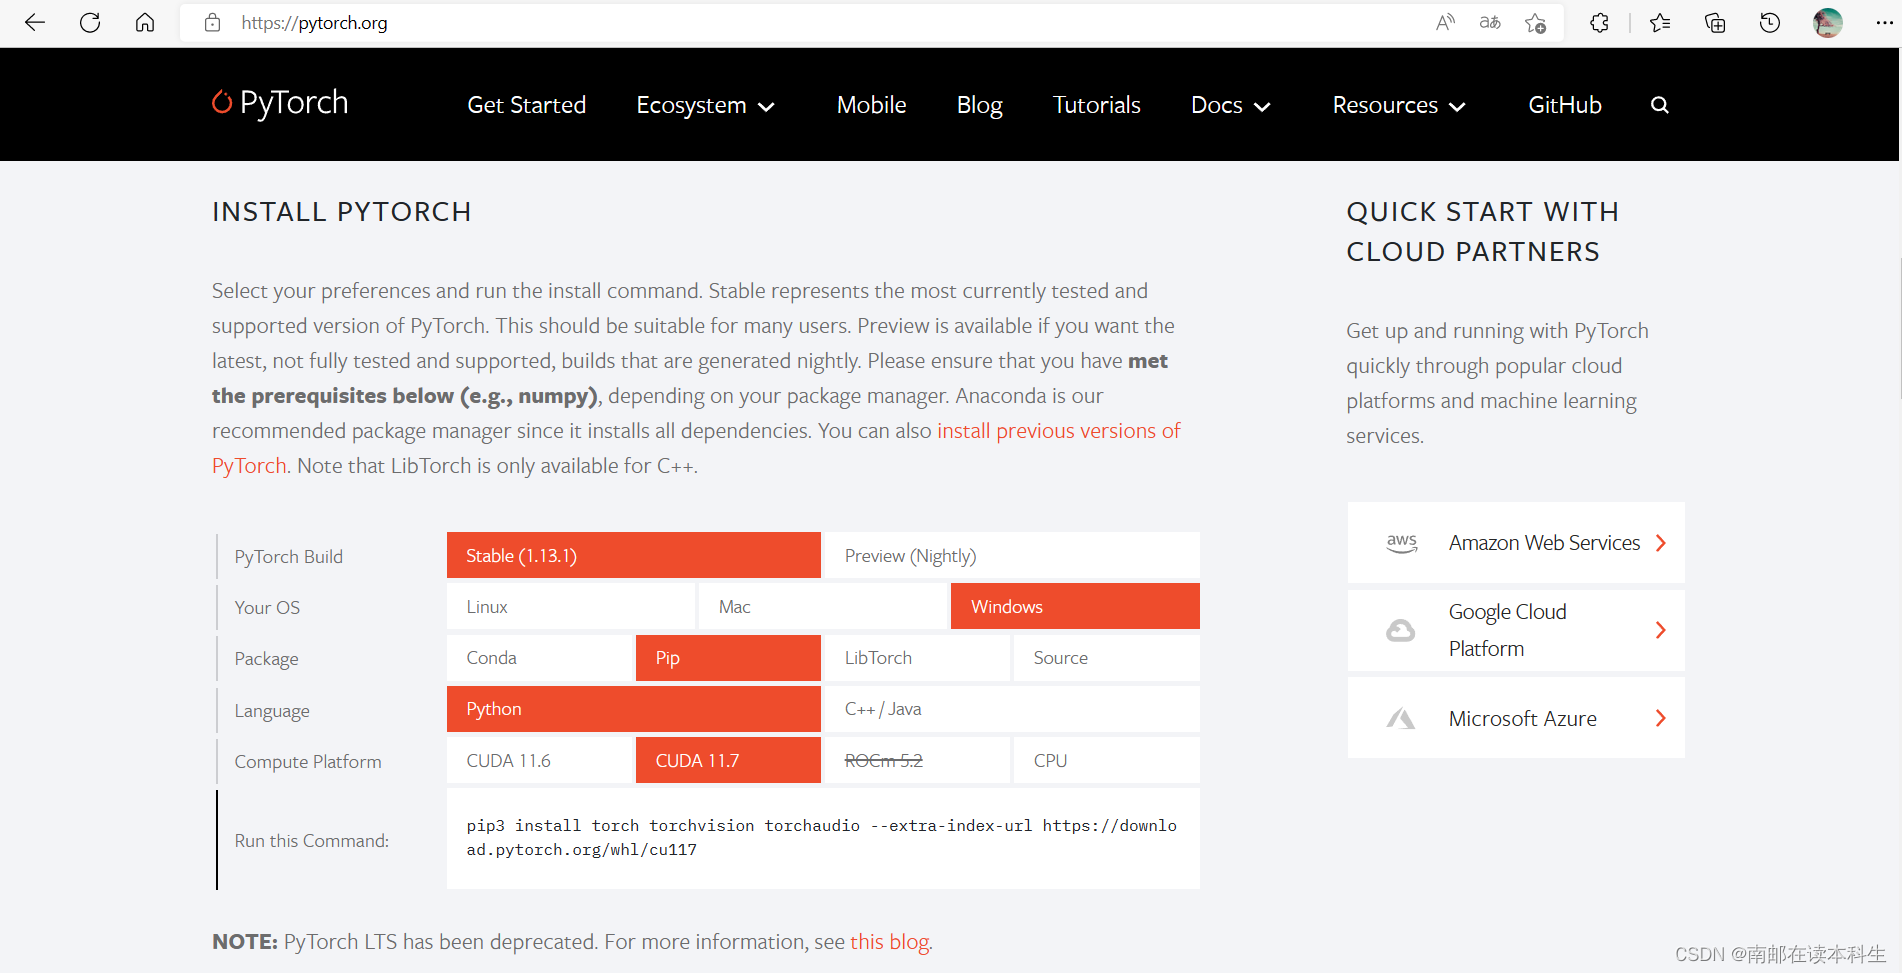Click the Google Cloud logo icon
This screenshot has height=973, width=1902.
1401,630
